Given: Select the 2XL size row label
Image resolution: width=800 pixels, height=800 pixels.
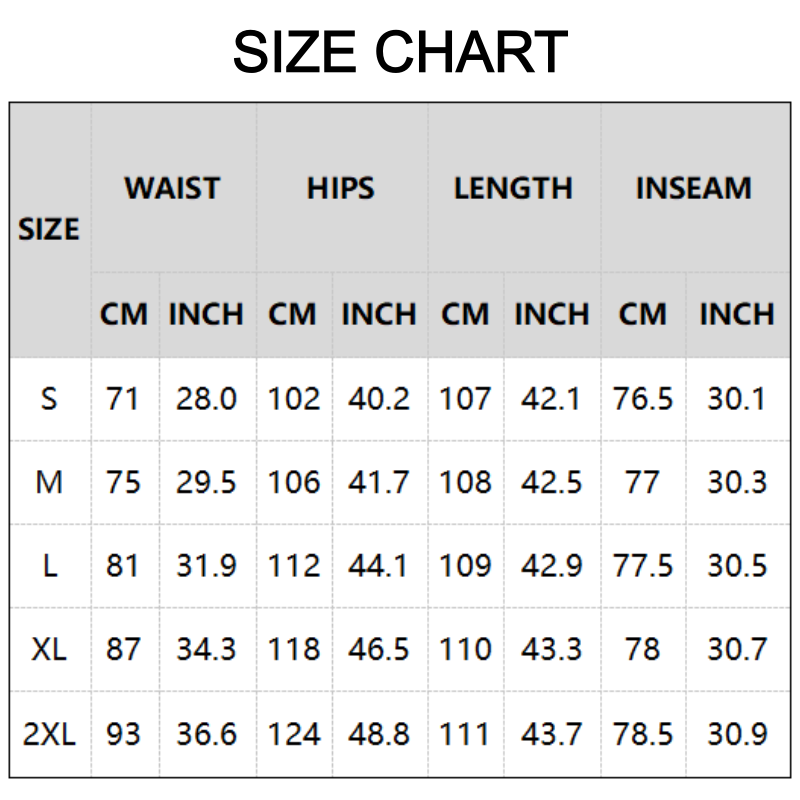Looking at the screenshot, I should [x=49, y=735].
